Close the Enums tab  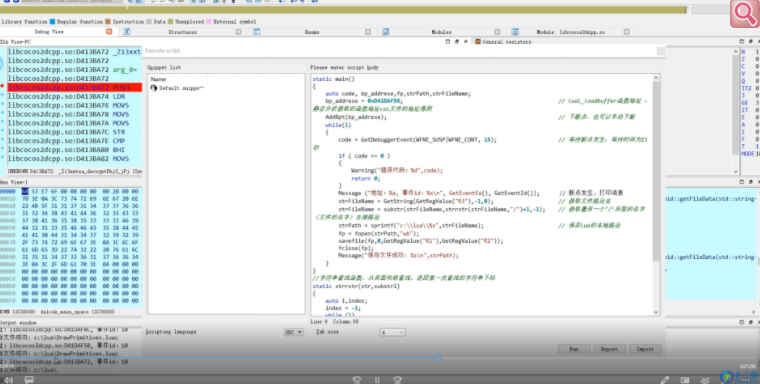pyautogui.click(x=368, y=32)
